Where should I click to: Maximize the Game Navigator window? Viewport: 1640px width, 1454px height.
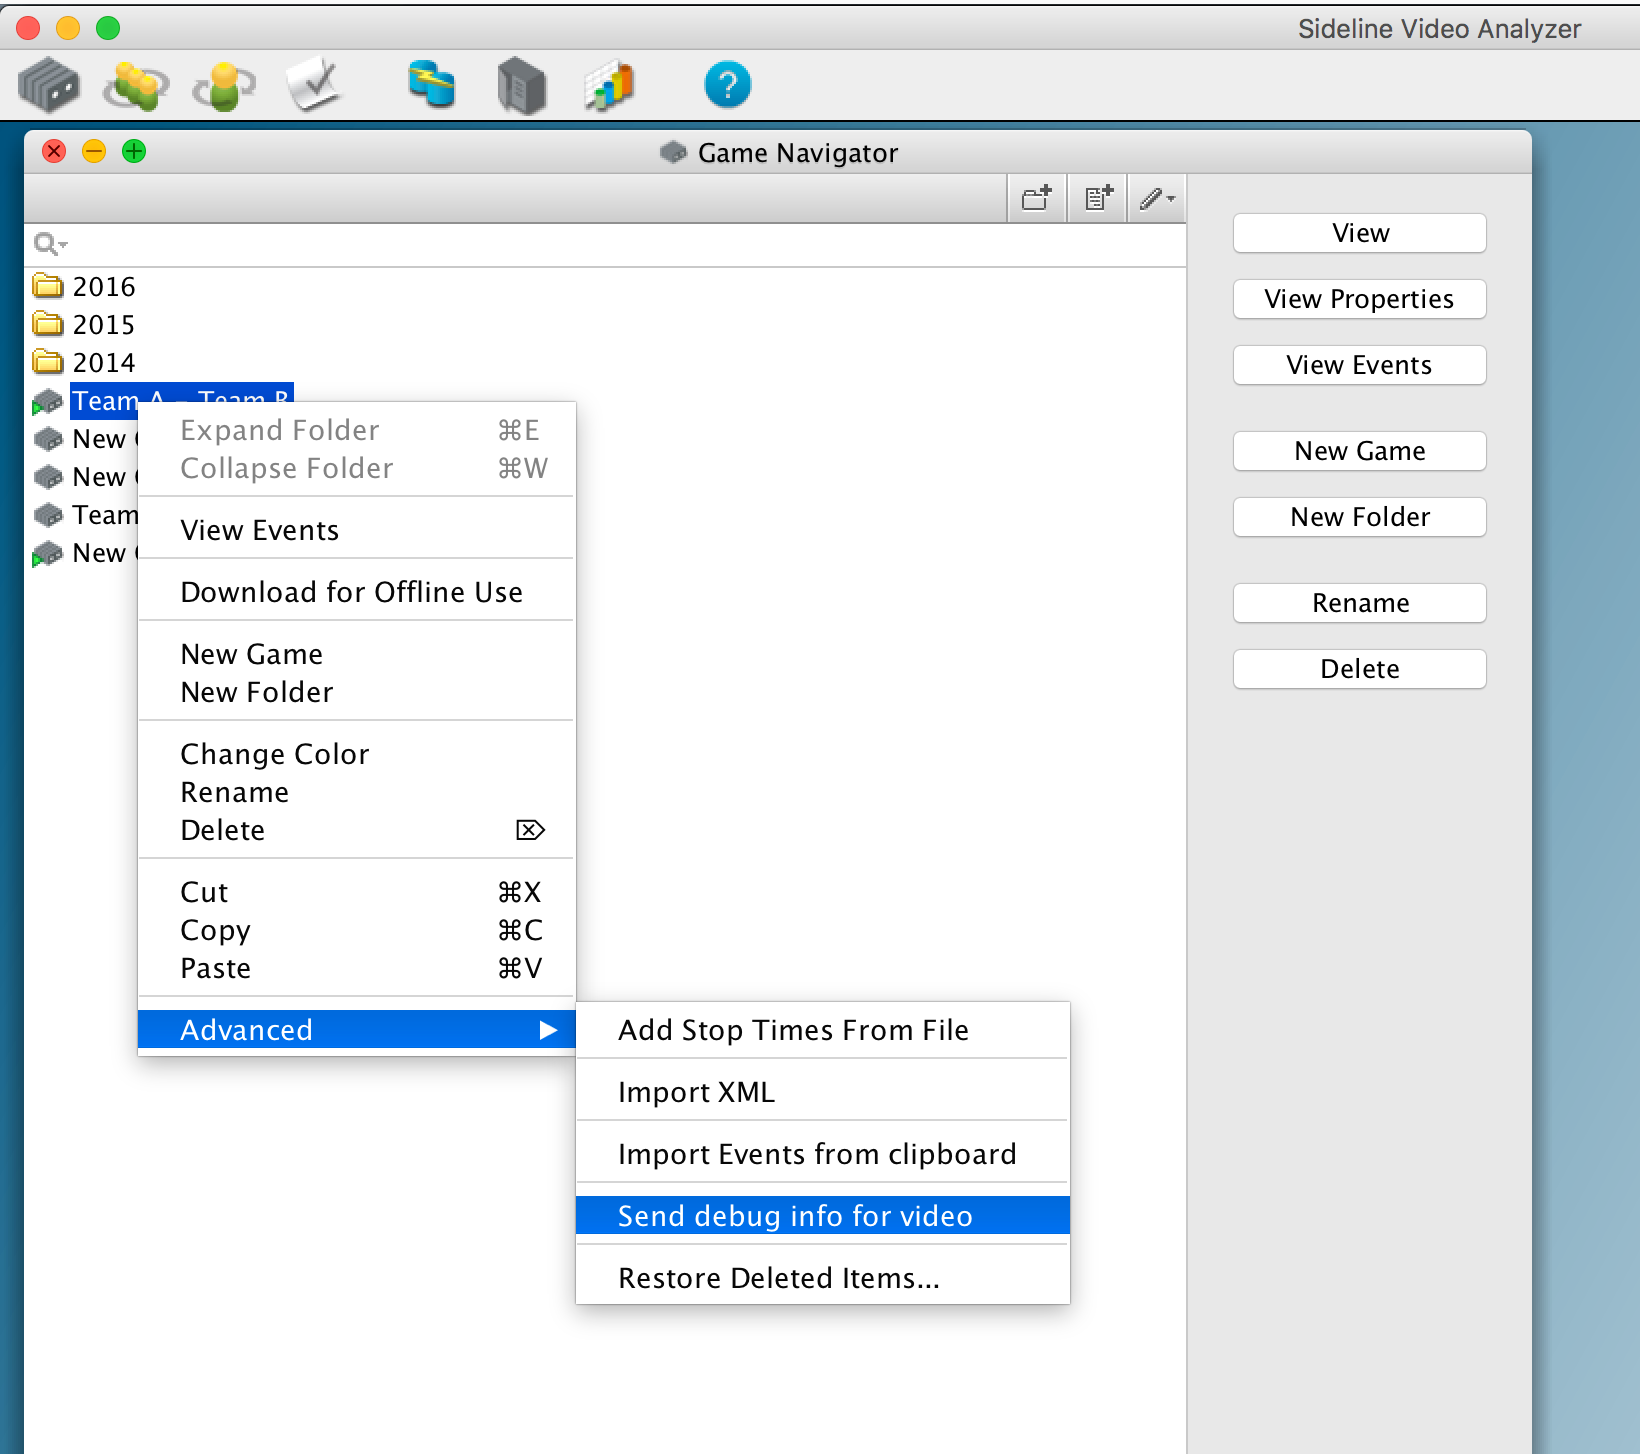[x=134, y=151]
